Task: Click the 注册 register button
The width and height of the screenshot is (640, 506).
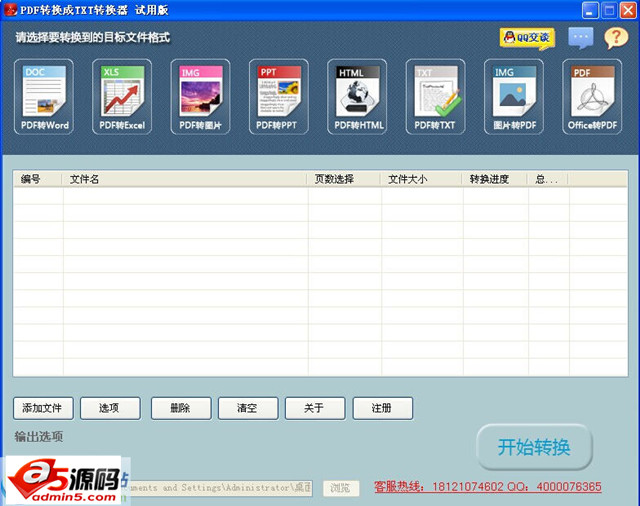Action: click(x=383, y=408)
